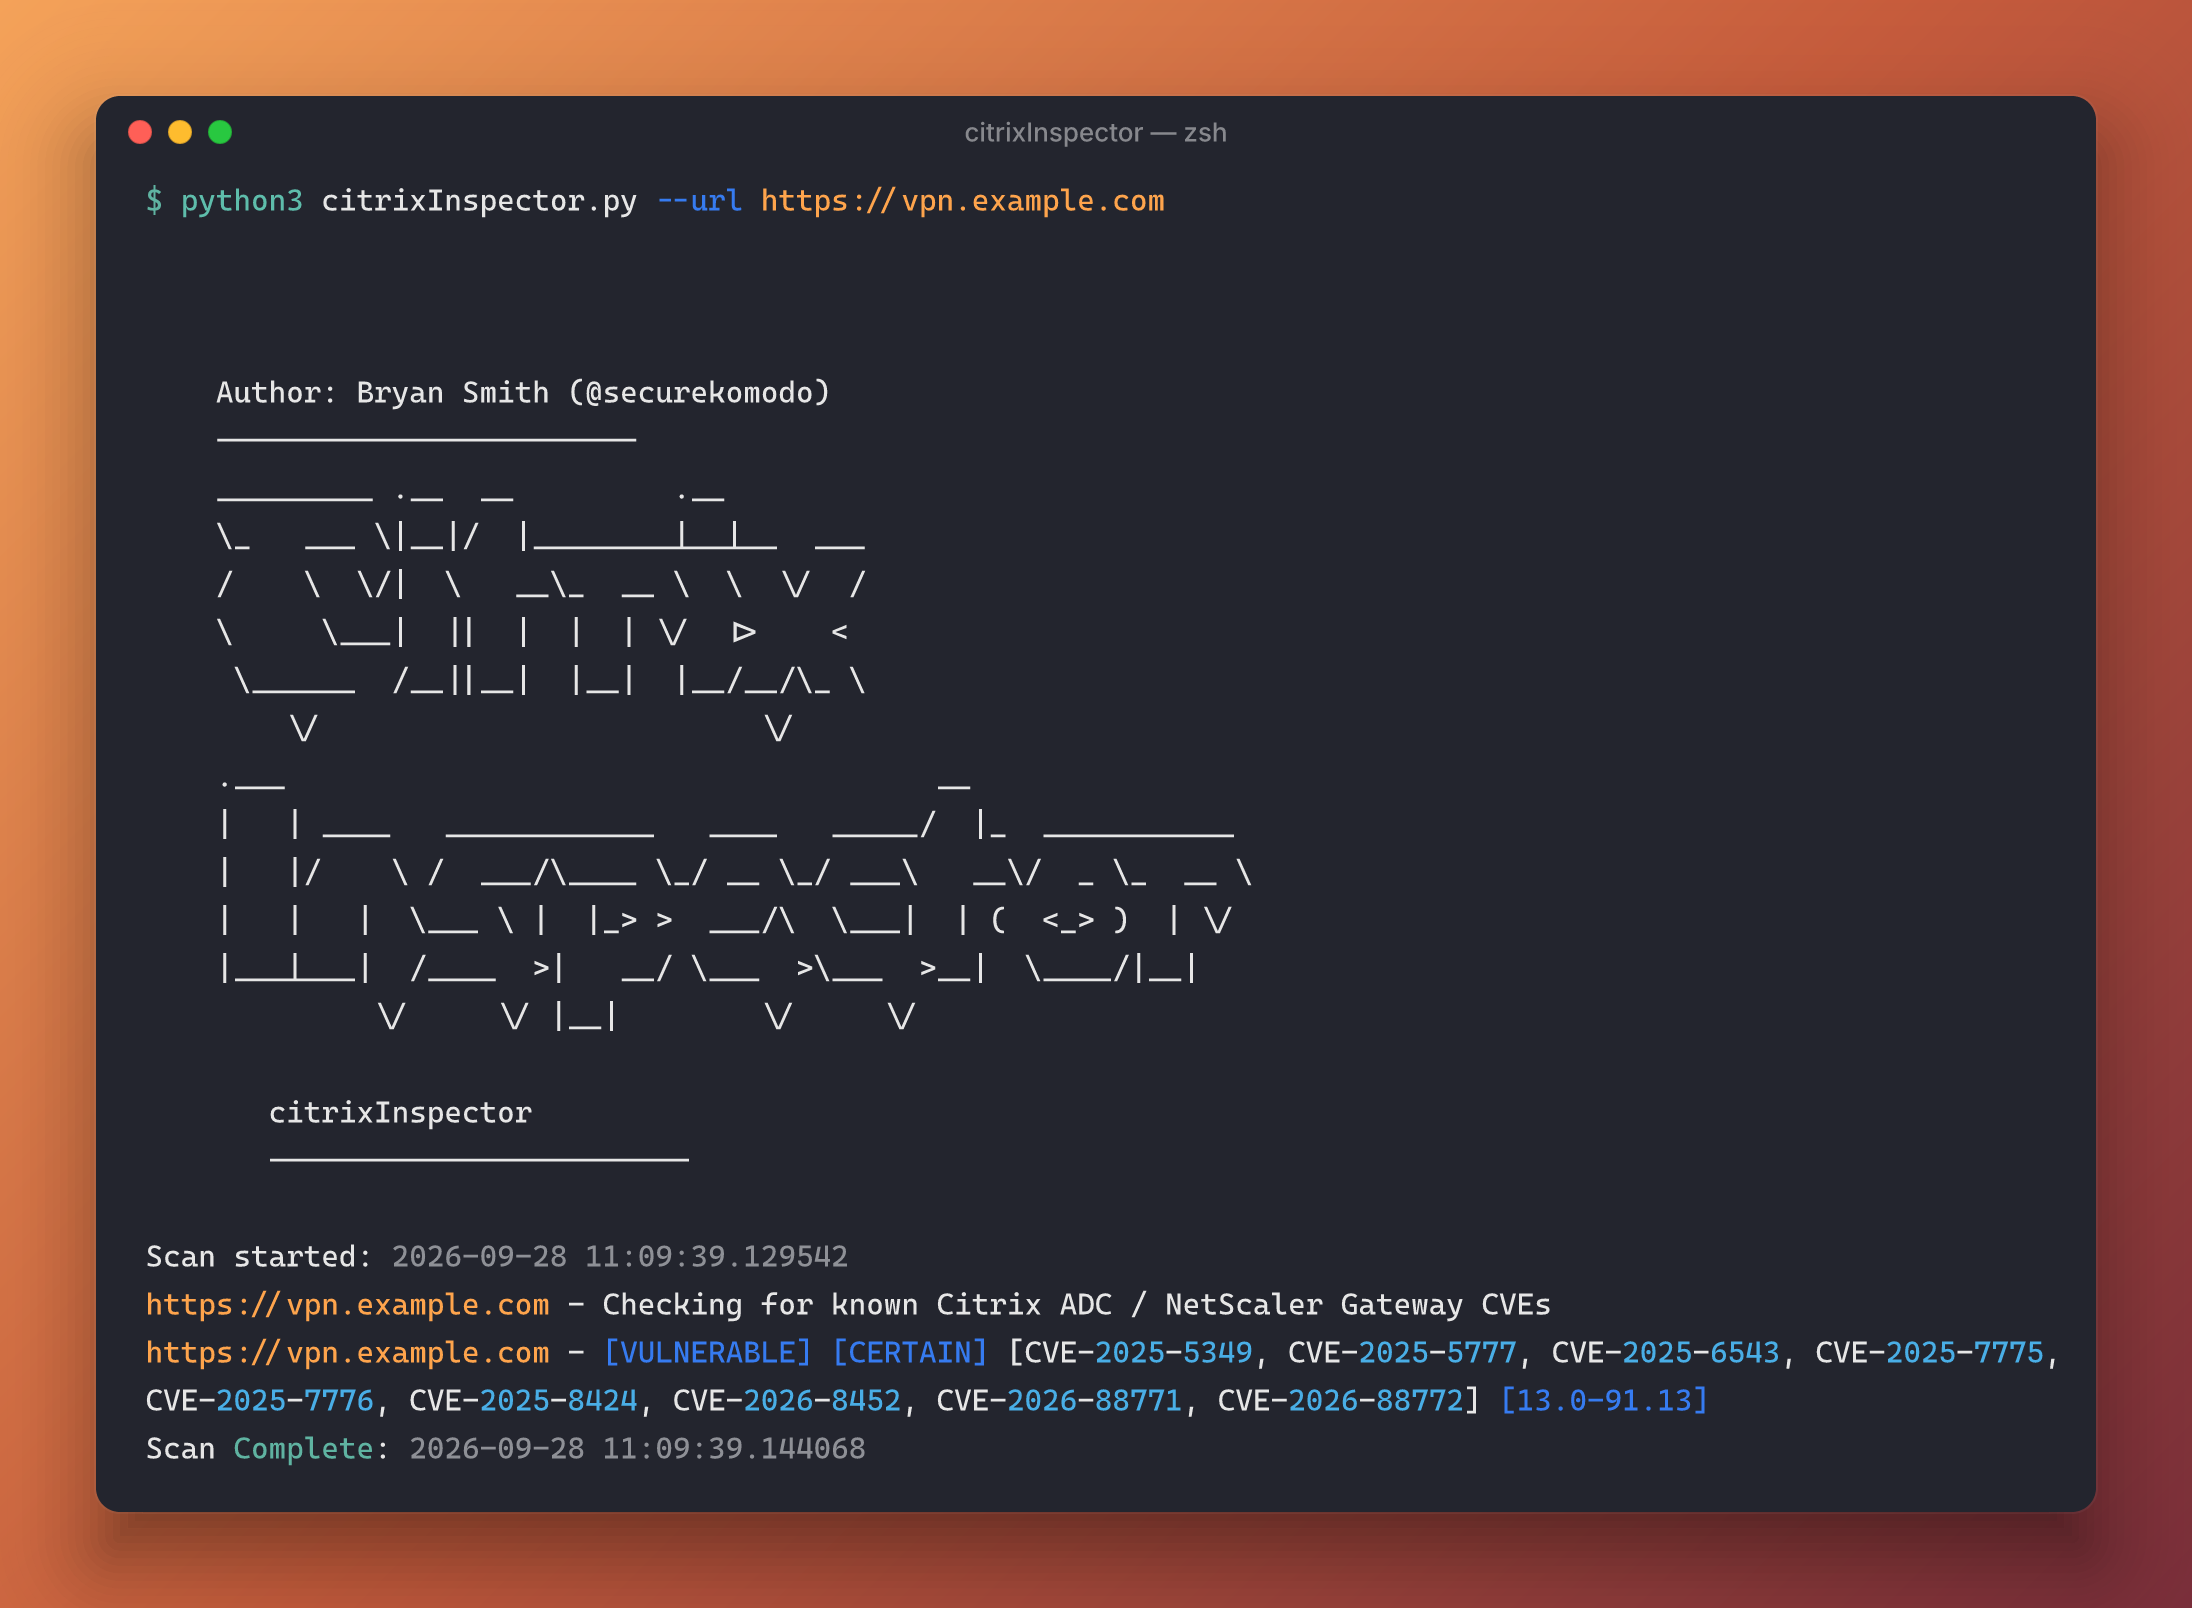Click CVE-2025-7776 in the results

tap(260, 1401)
